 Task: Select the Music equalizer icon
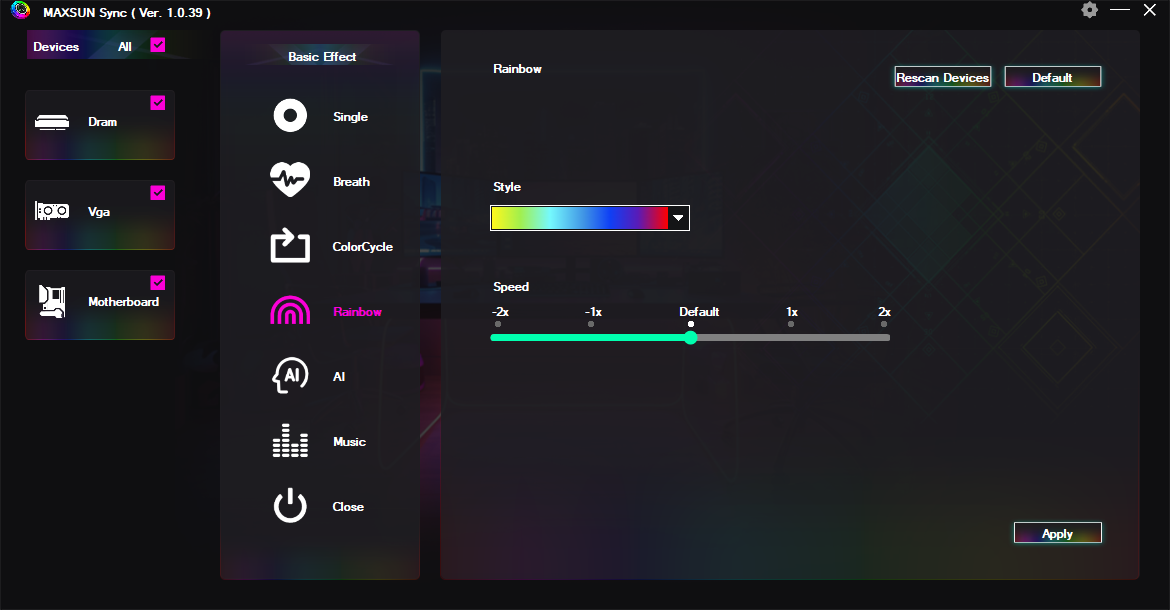tap(290, 440)
